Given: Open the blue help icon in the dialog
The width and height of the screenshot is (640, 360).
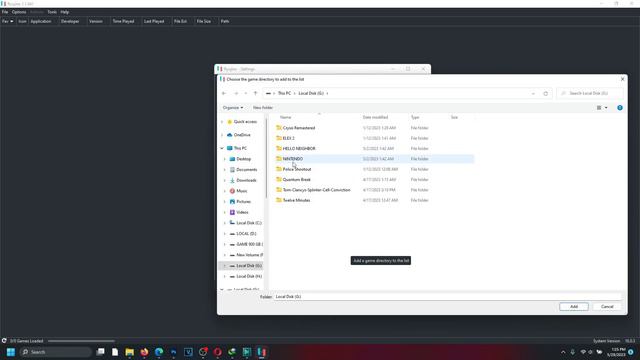Looking at the screenshot, I should pos(620,108).
